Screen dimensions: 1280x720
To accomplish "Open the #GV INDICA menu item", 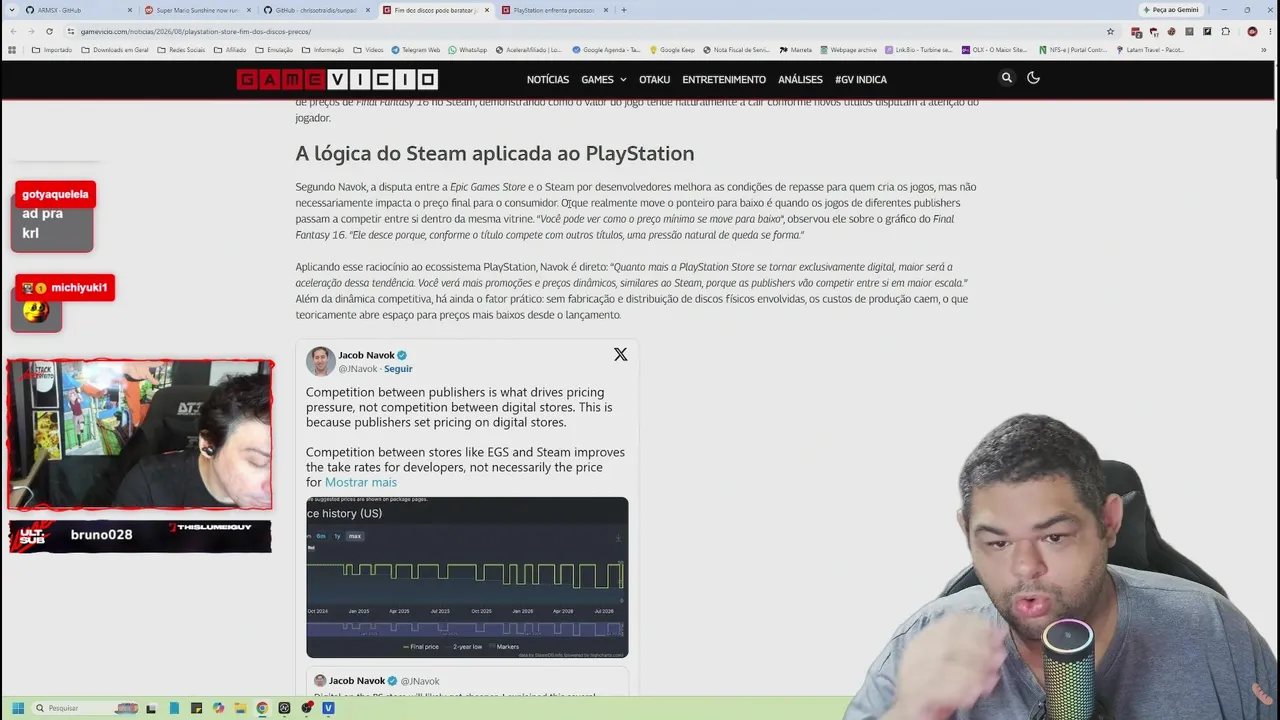I will click(x=861, y=79).
